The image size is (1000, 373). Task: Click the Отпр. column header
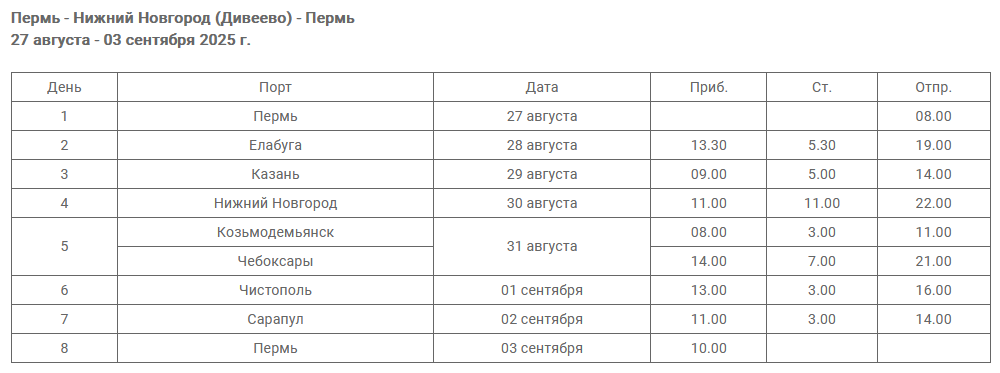(934, 87)
